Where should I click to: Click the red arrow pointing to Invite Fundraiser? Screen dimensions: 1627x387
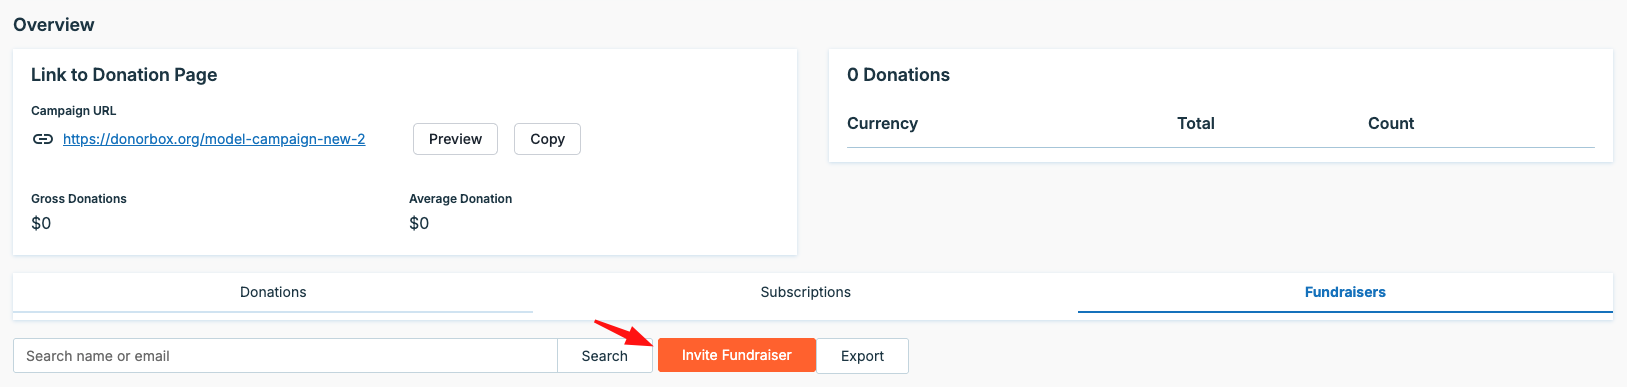[x=624, y=332]
